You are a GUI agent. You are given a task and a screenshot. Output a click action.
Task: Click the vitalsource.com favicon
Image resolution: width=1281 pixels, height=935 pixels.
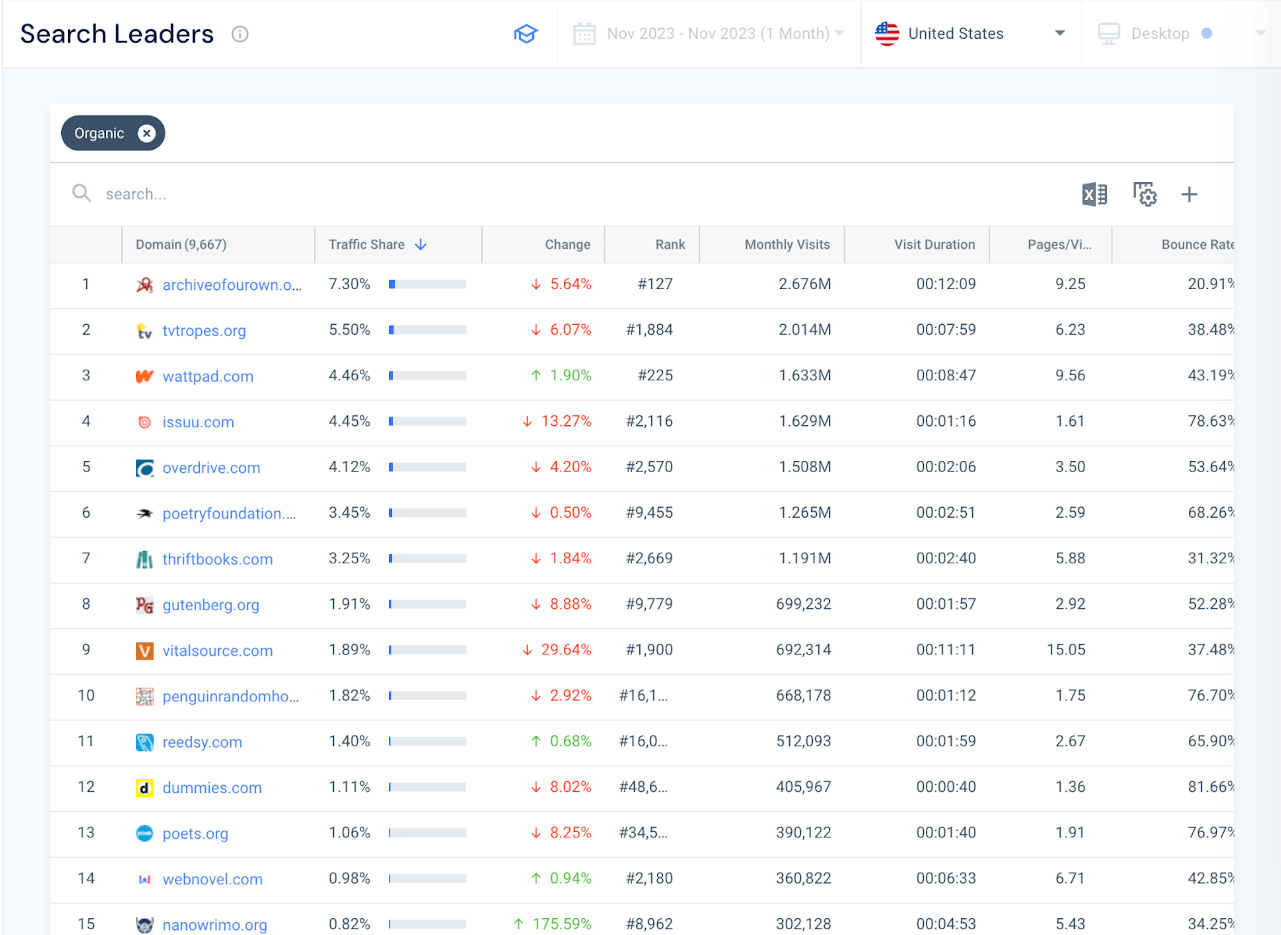coord(145,651)
